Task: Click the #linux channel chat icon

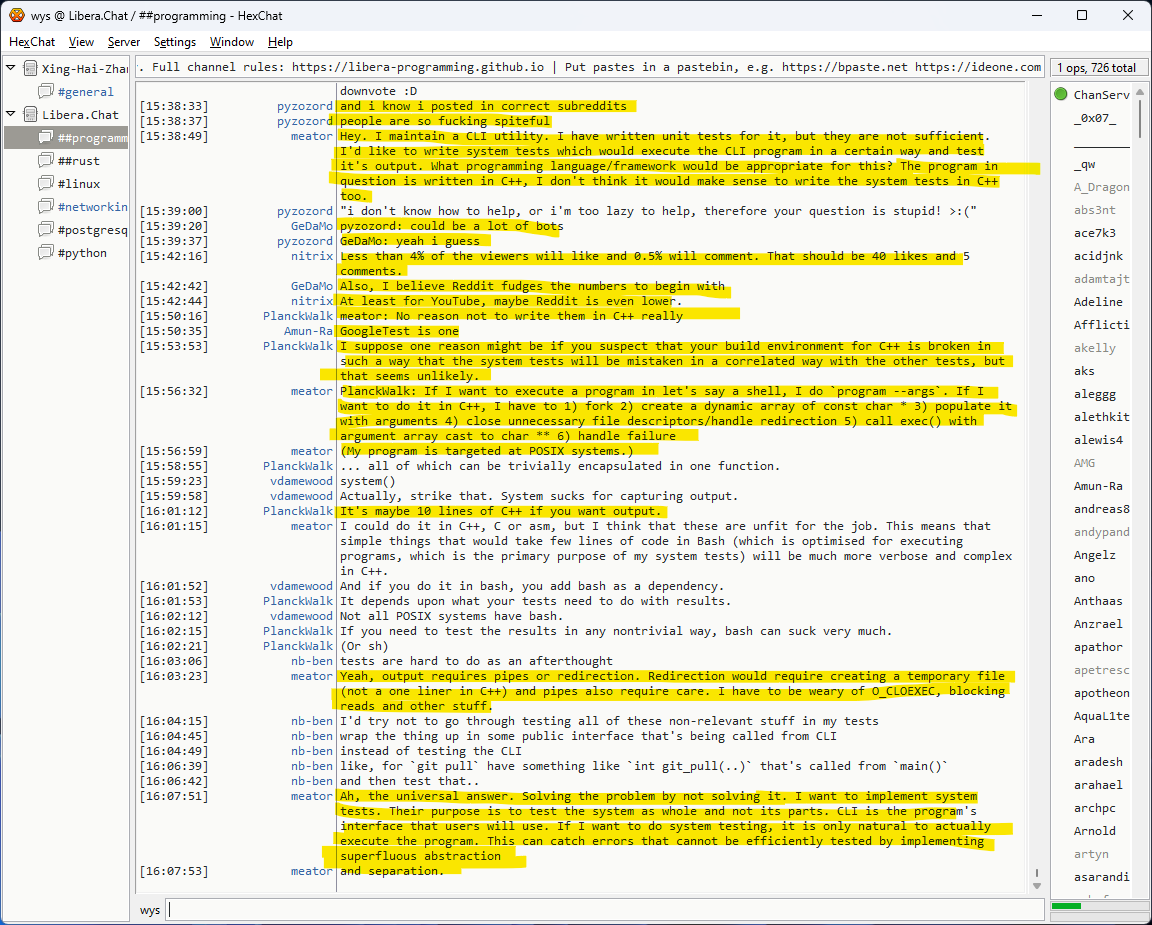Action: [45, 184]
